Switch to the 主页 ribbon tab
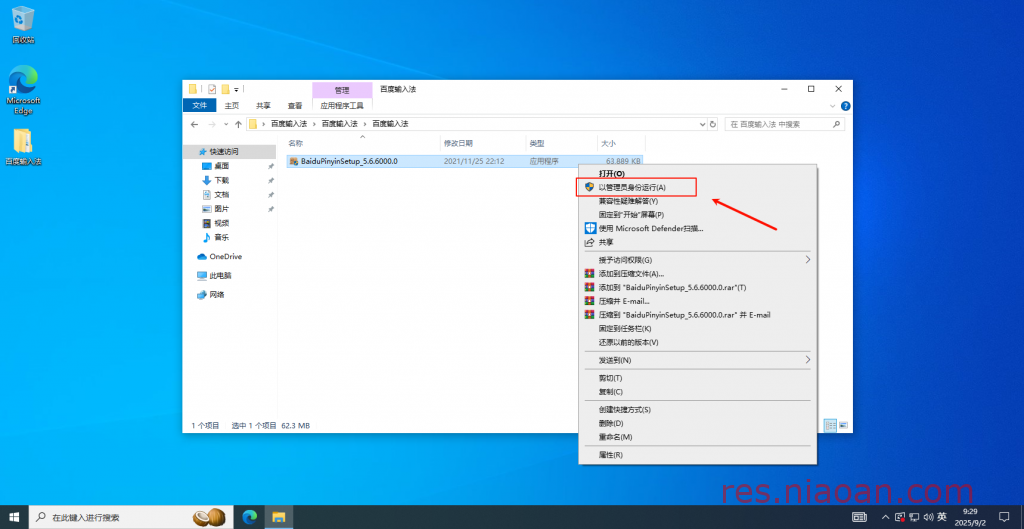 [232, 105]
